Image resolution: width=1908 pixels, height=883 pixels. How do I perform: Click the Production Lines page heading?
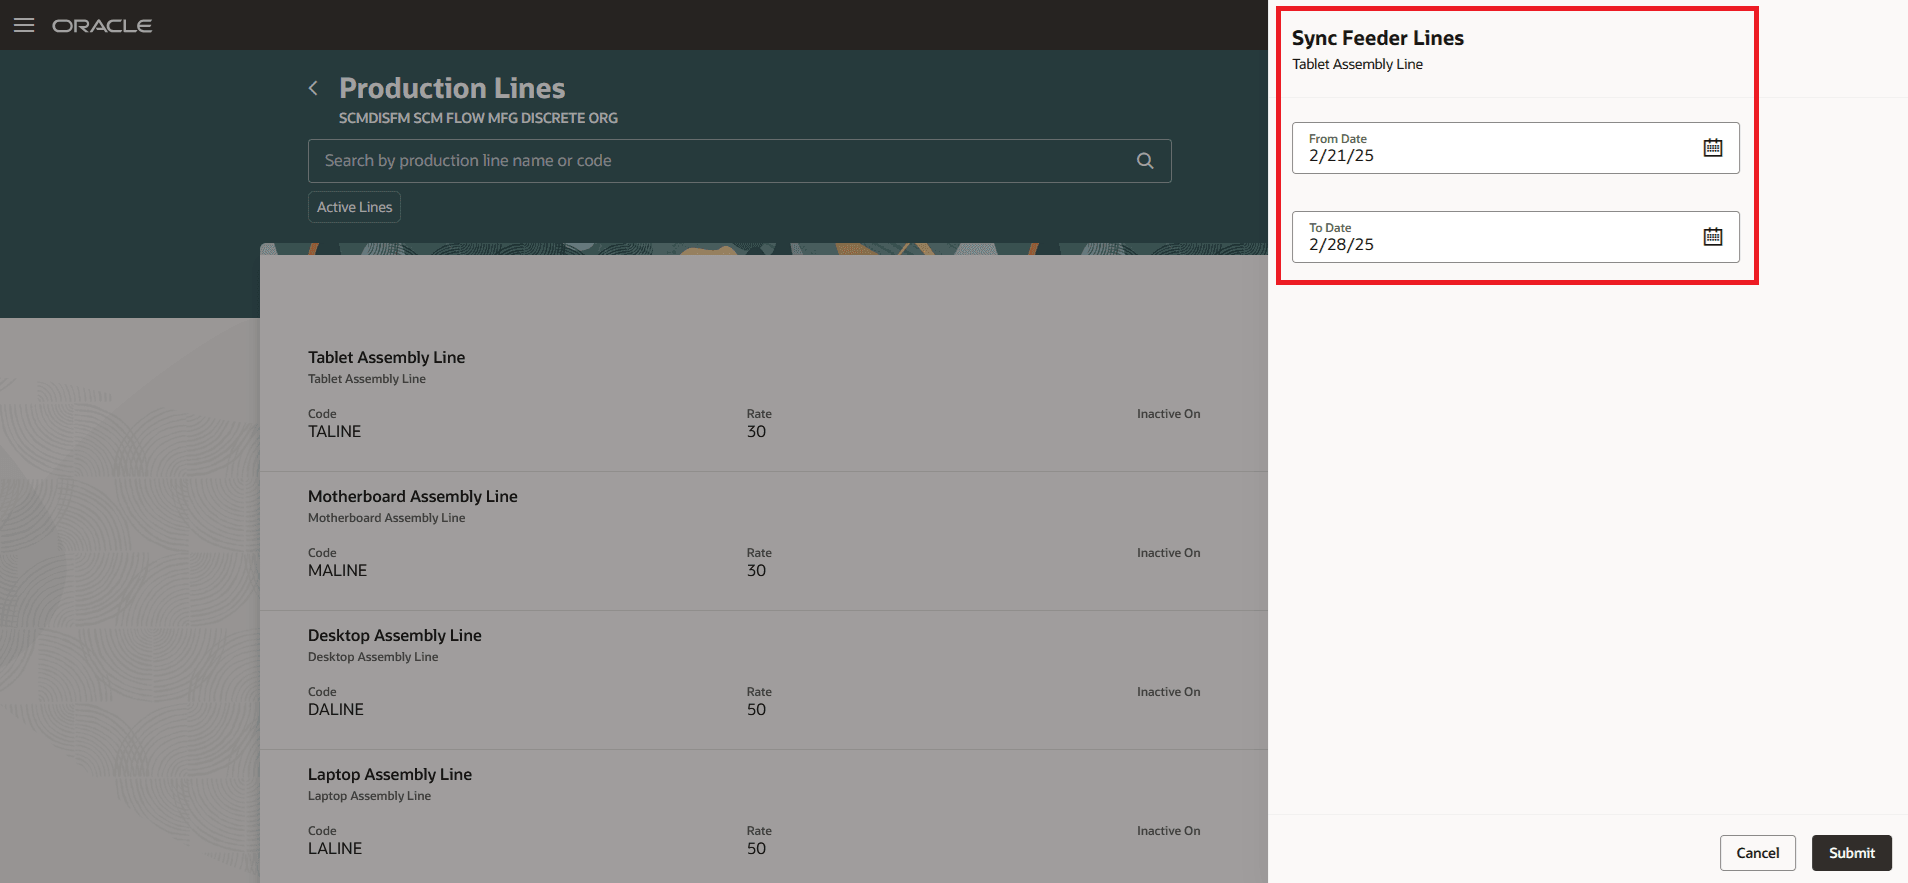click(x=452, y=88)
